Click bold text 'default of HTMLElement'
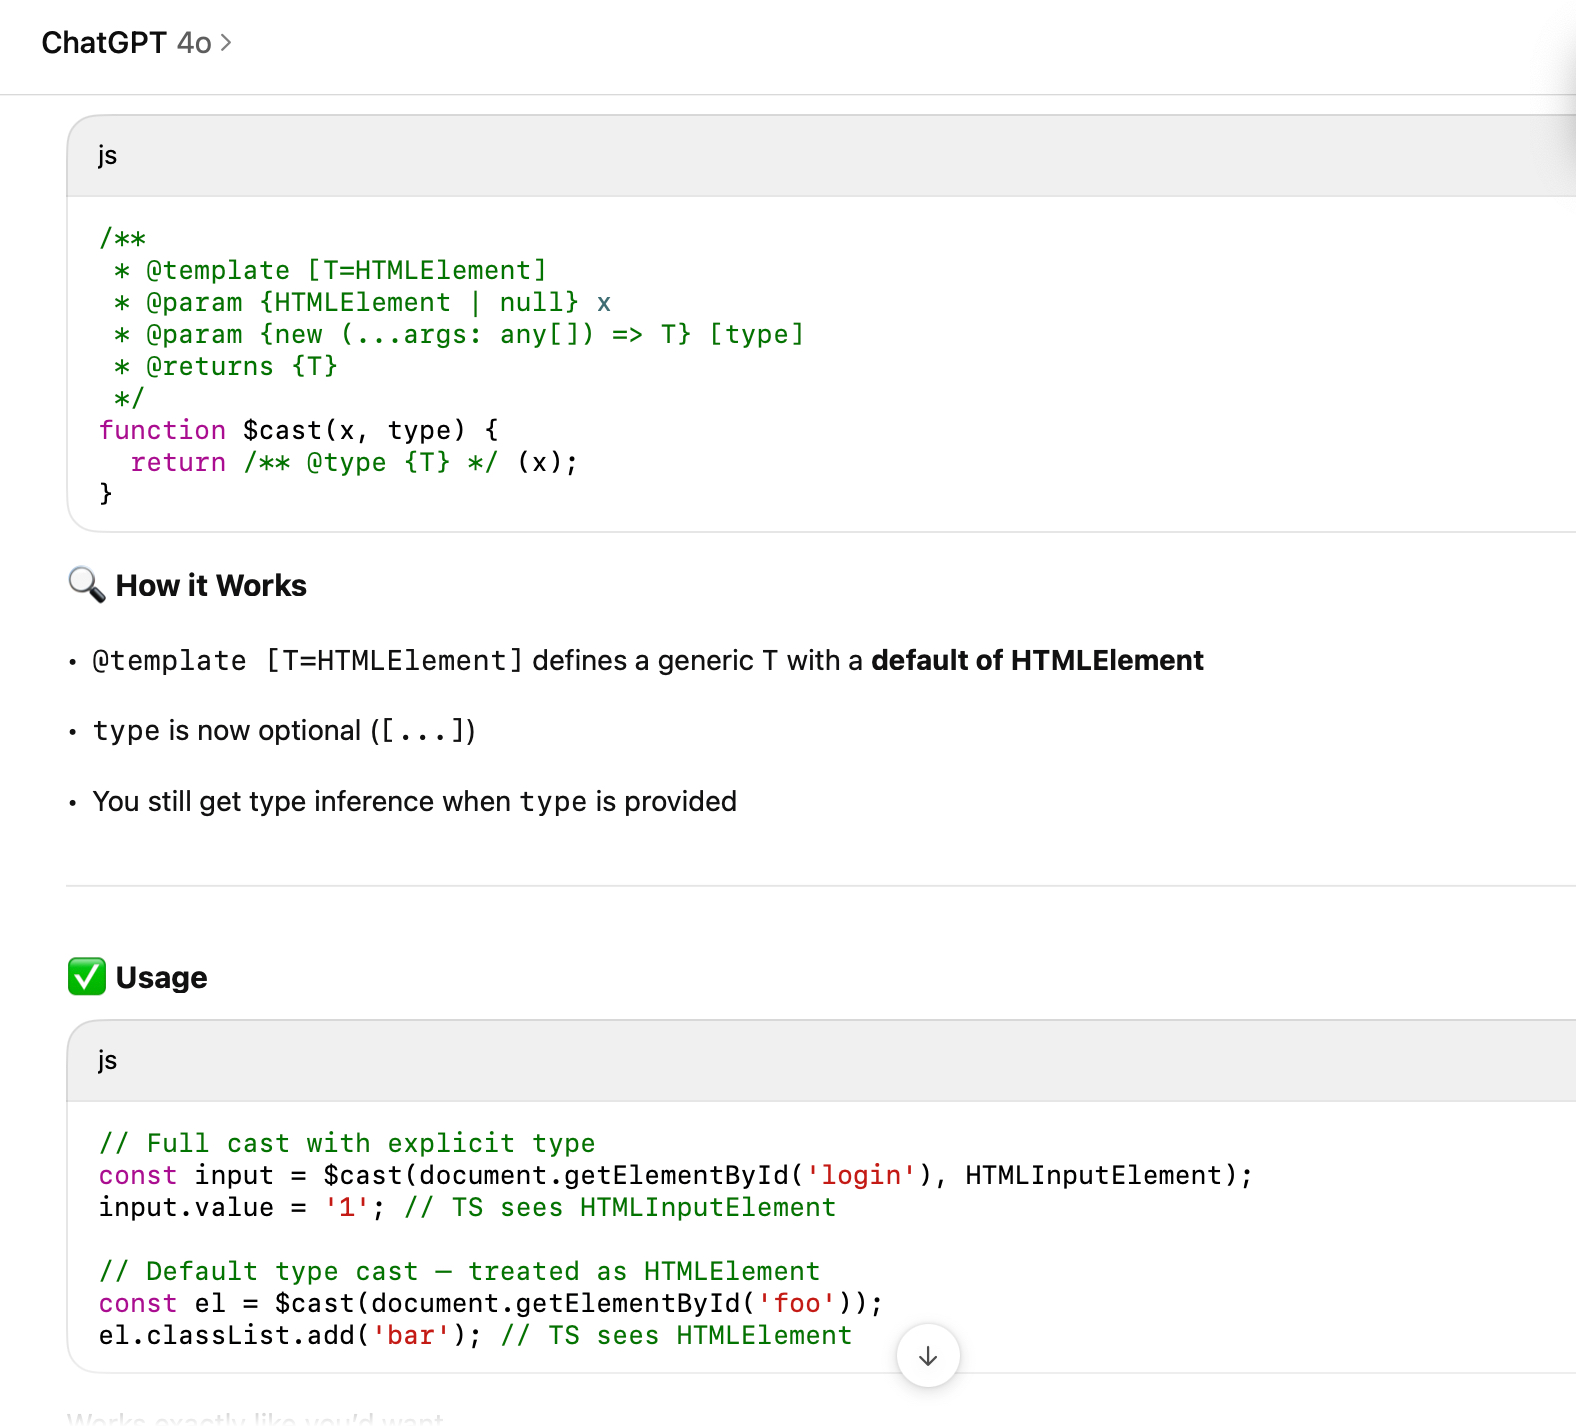 coord(1037,661)
